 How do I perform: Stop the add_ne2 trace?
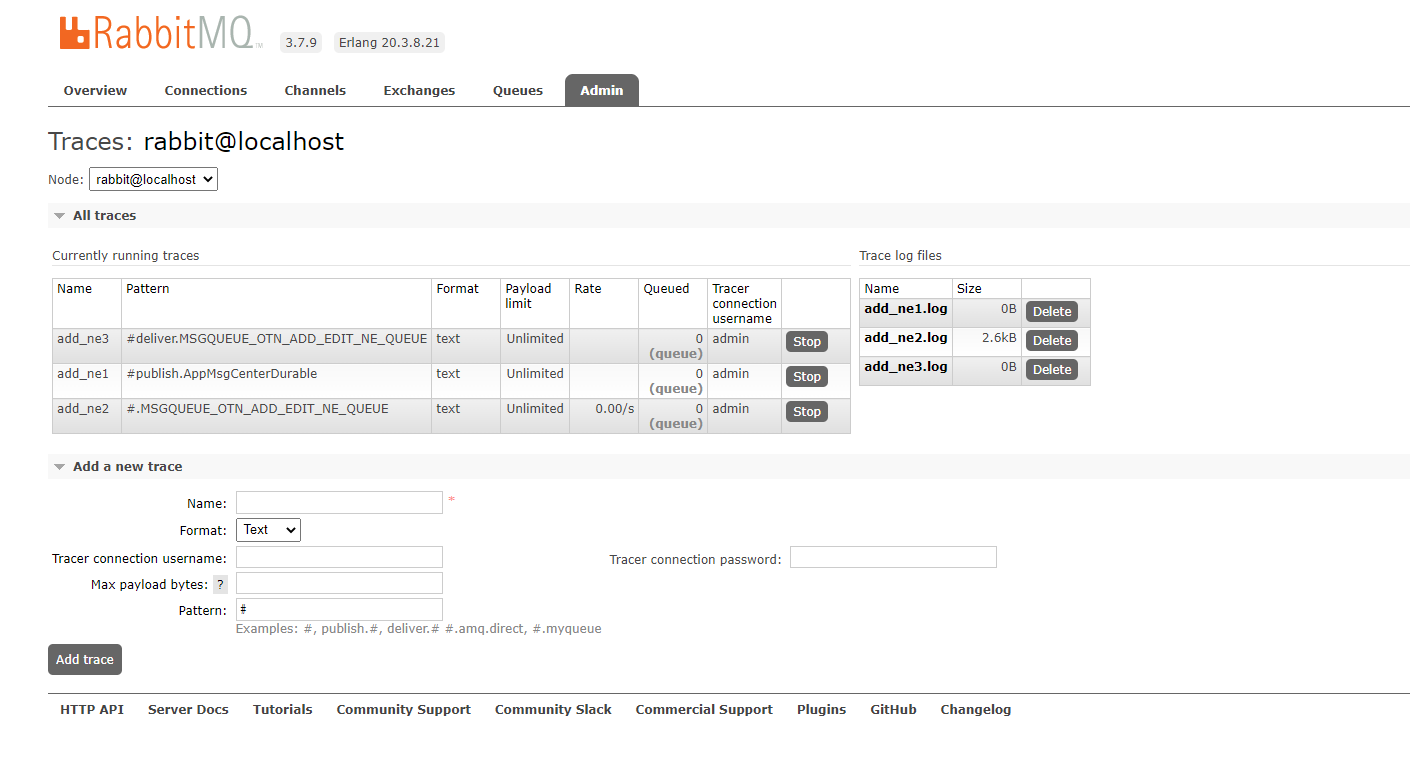click(x=807, y=412)
